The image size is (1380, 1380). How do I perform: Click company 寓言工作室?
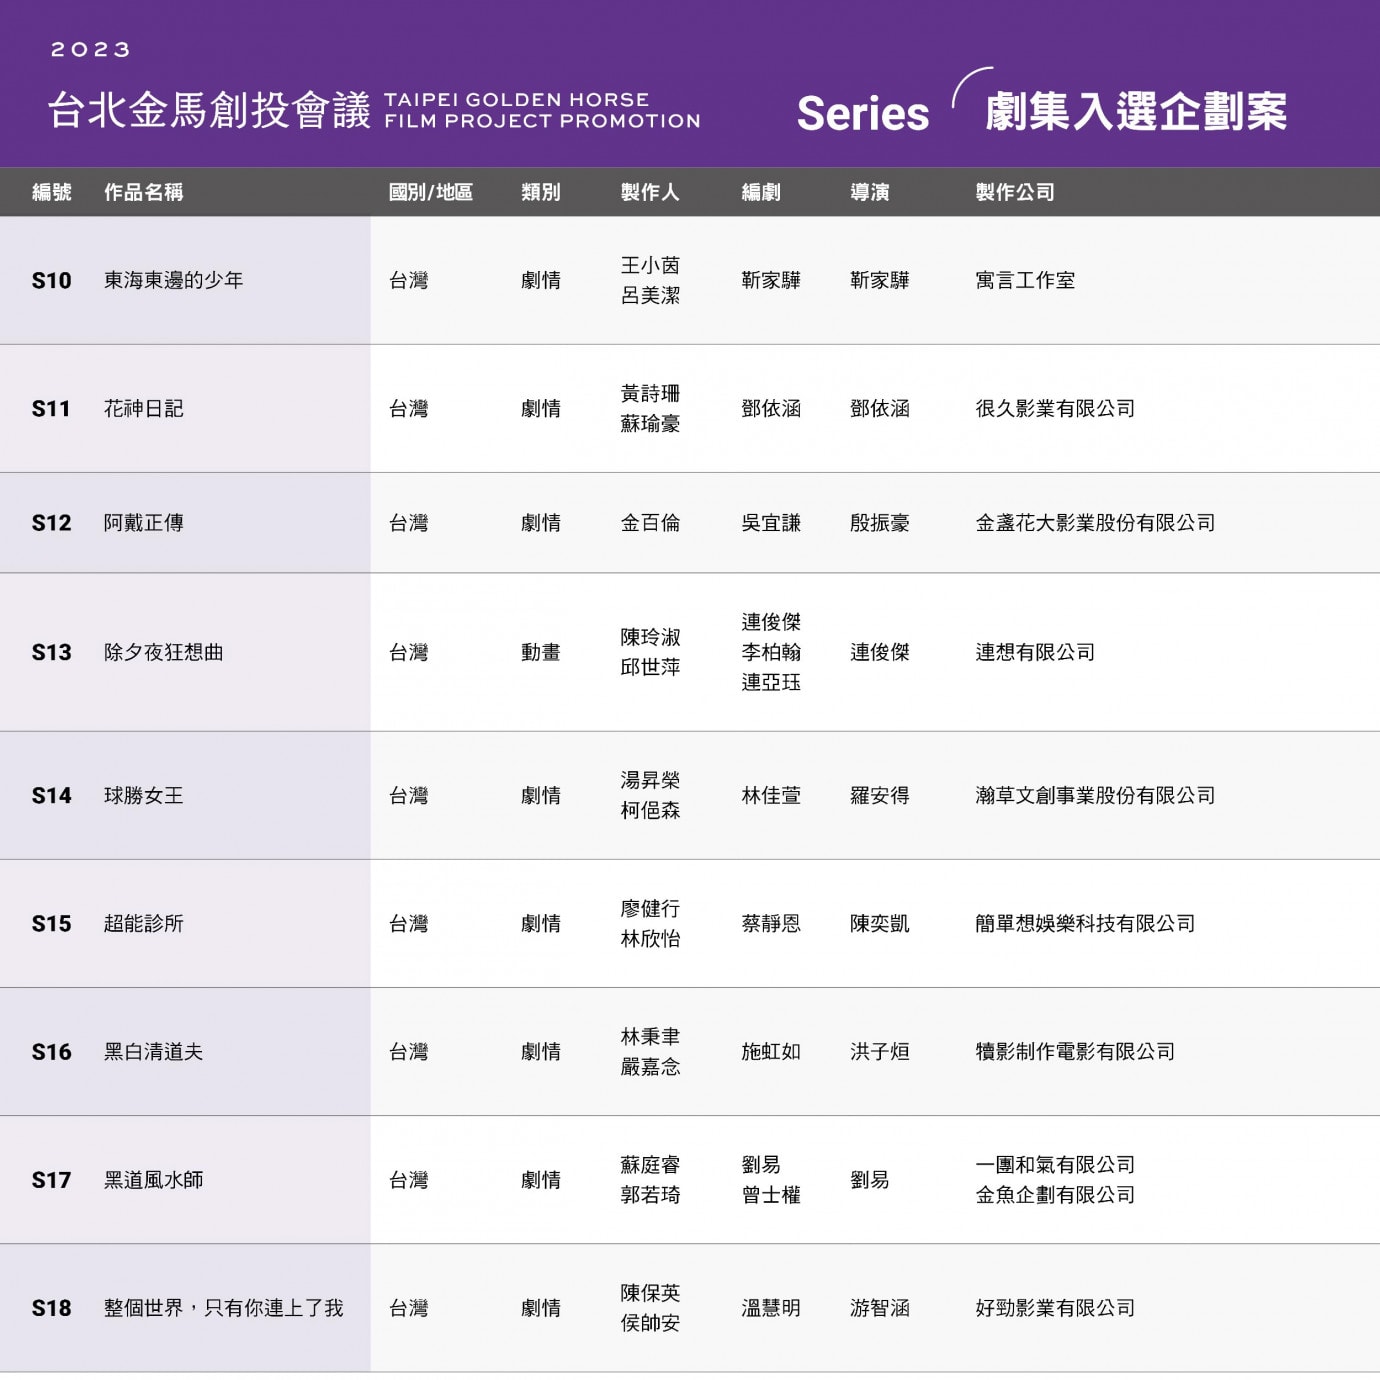click(x=1024, y=280)
